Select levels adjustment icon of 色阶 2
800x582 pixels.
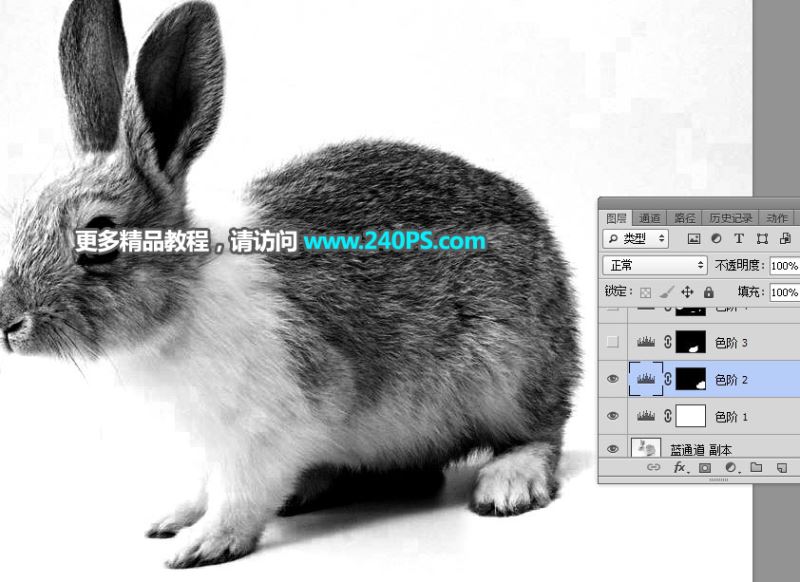646,379
